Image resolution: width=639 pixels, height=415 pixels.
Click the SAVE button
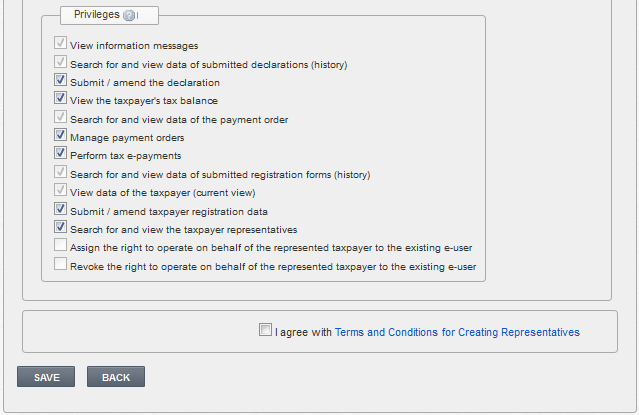[x=46, y=377]
